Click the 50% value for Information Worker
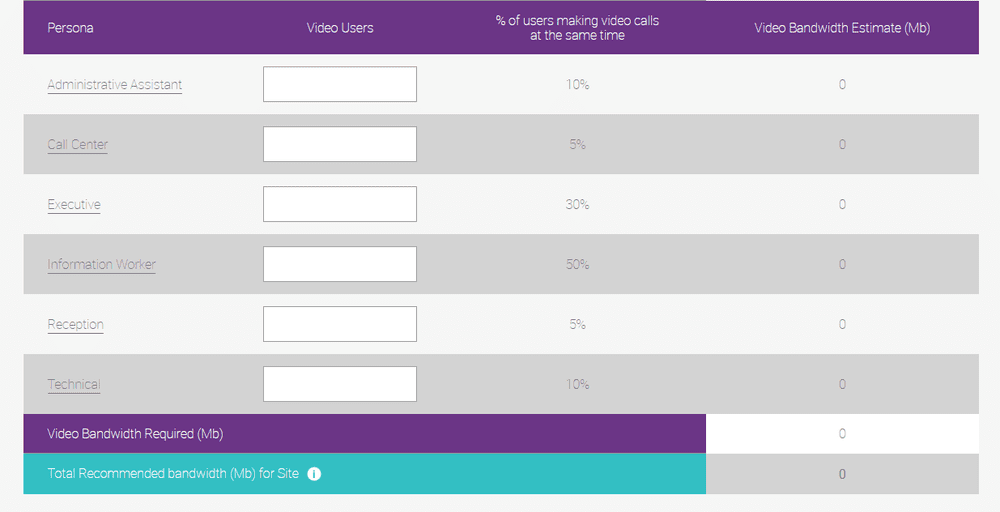 pyautogui.click(x=577, y=265)
